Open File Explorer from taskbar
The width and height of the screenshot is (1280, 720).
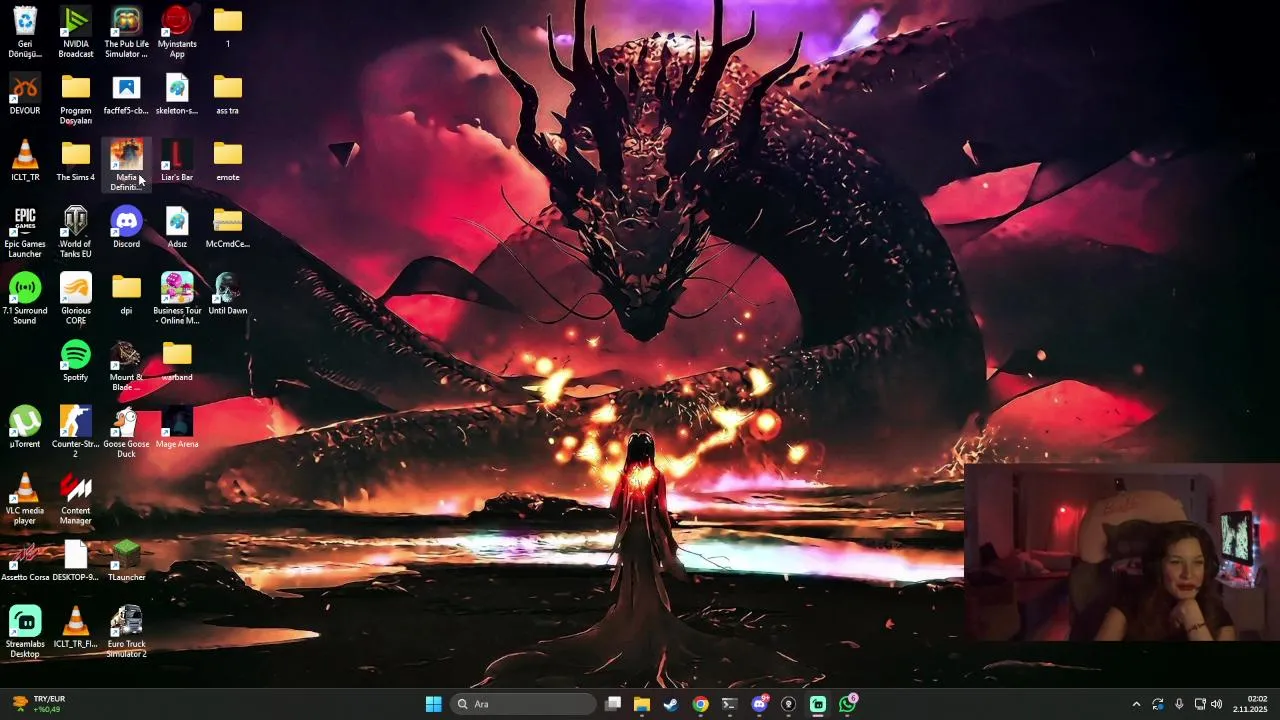click(x=642, y=704)
